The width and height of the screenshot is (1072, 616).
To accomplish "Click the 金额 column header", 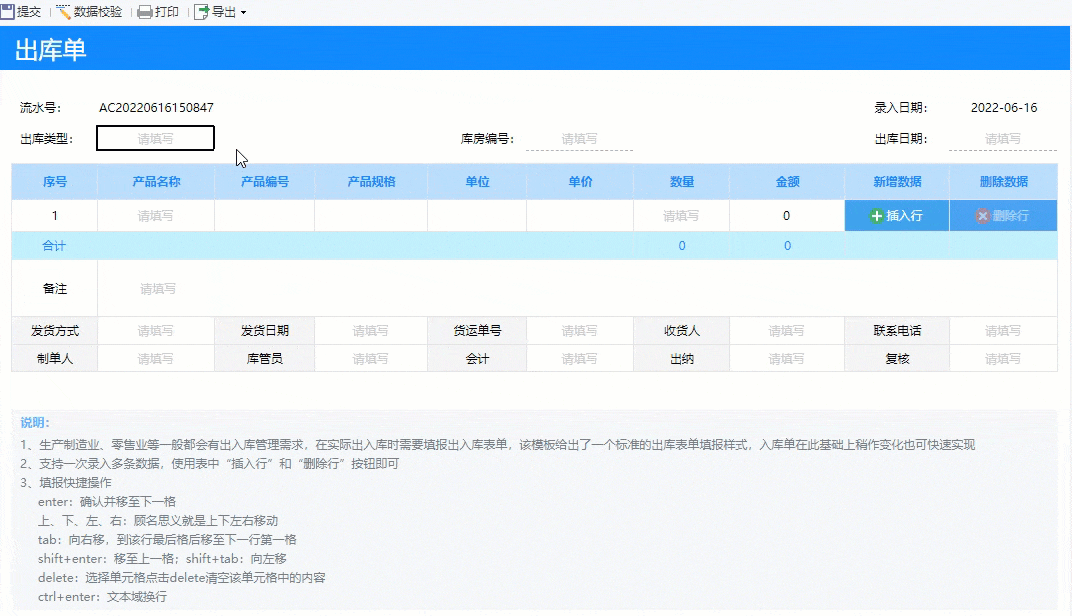I will [787, 182].
